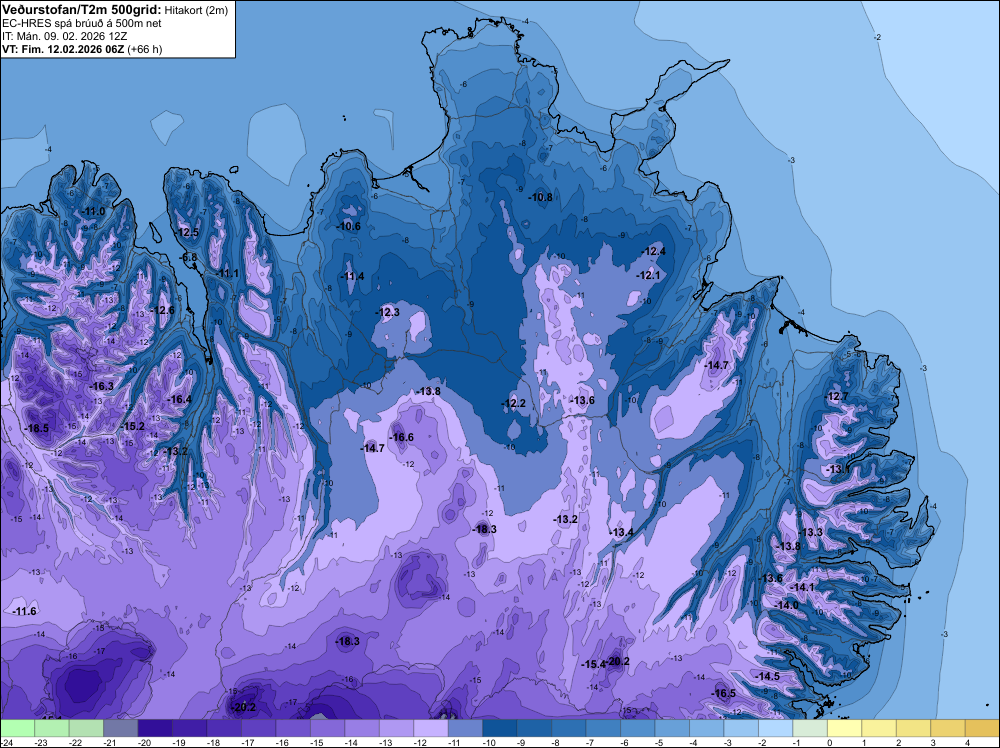The image size is (1000, 748).
Task: Click the -12.4 temperature label
Action: [x=654, y=251]
